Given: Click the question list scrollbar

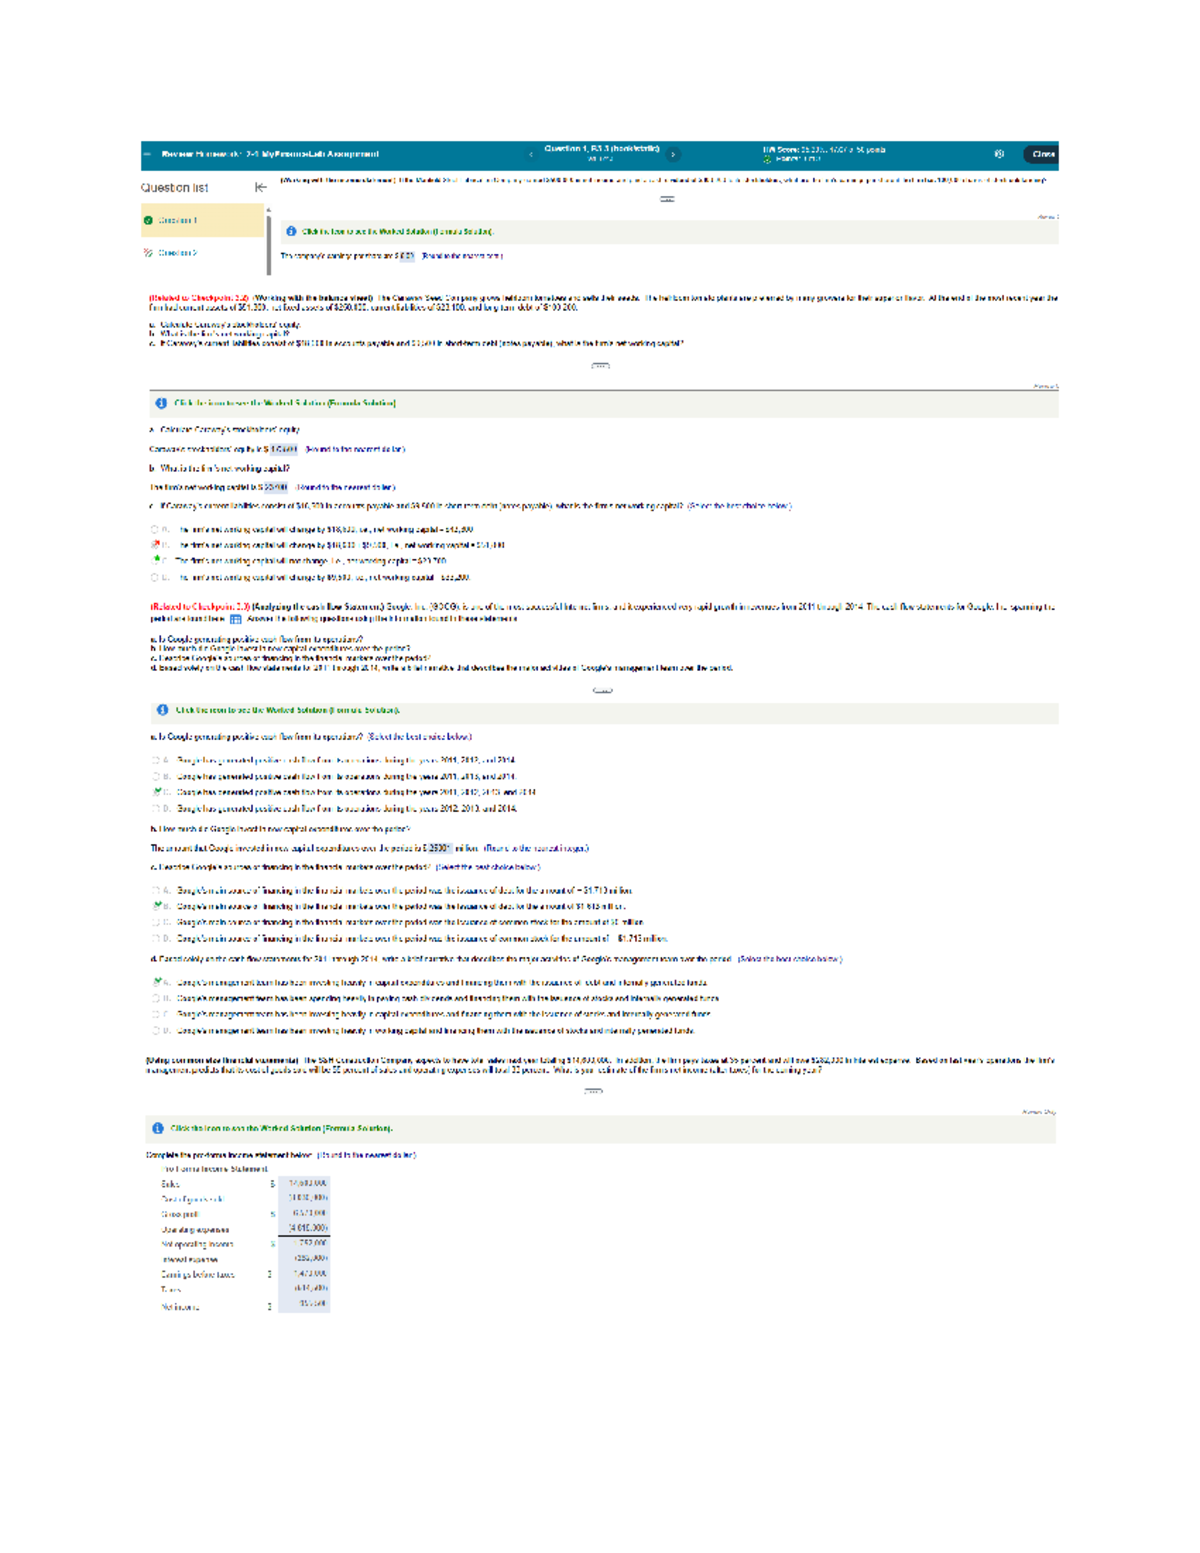Looking at the screenshot, I should click(268, 241).
